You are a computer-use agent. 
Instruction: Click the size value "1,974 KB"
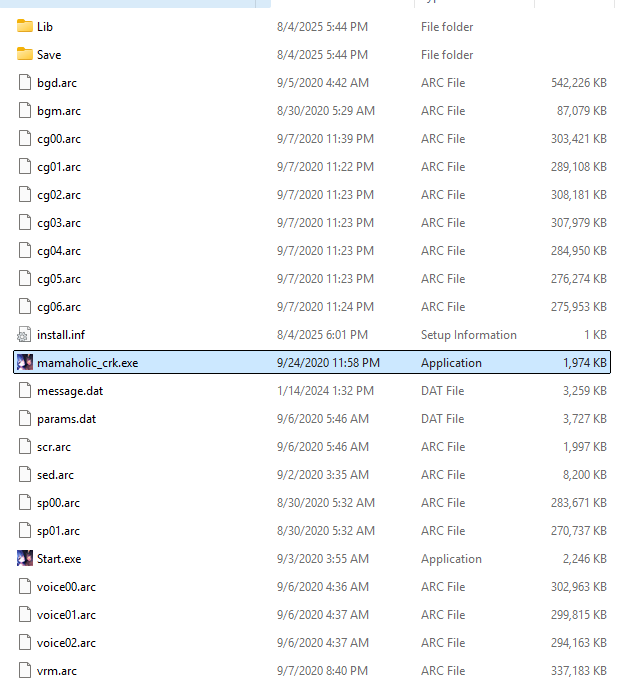point(585,363)
